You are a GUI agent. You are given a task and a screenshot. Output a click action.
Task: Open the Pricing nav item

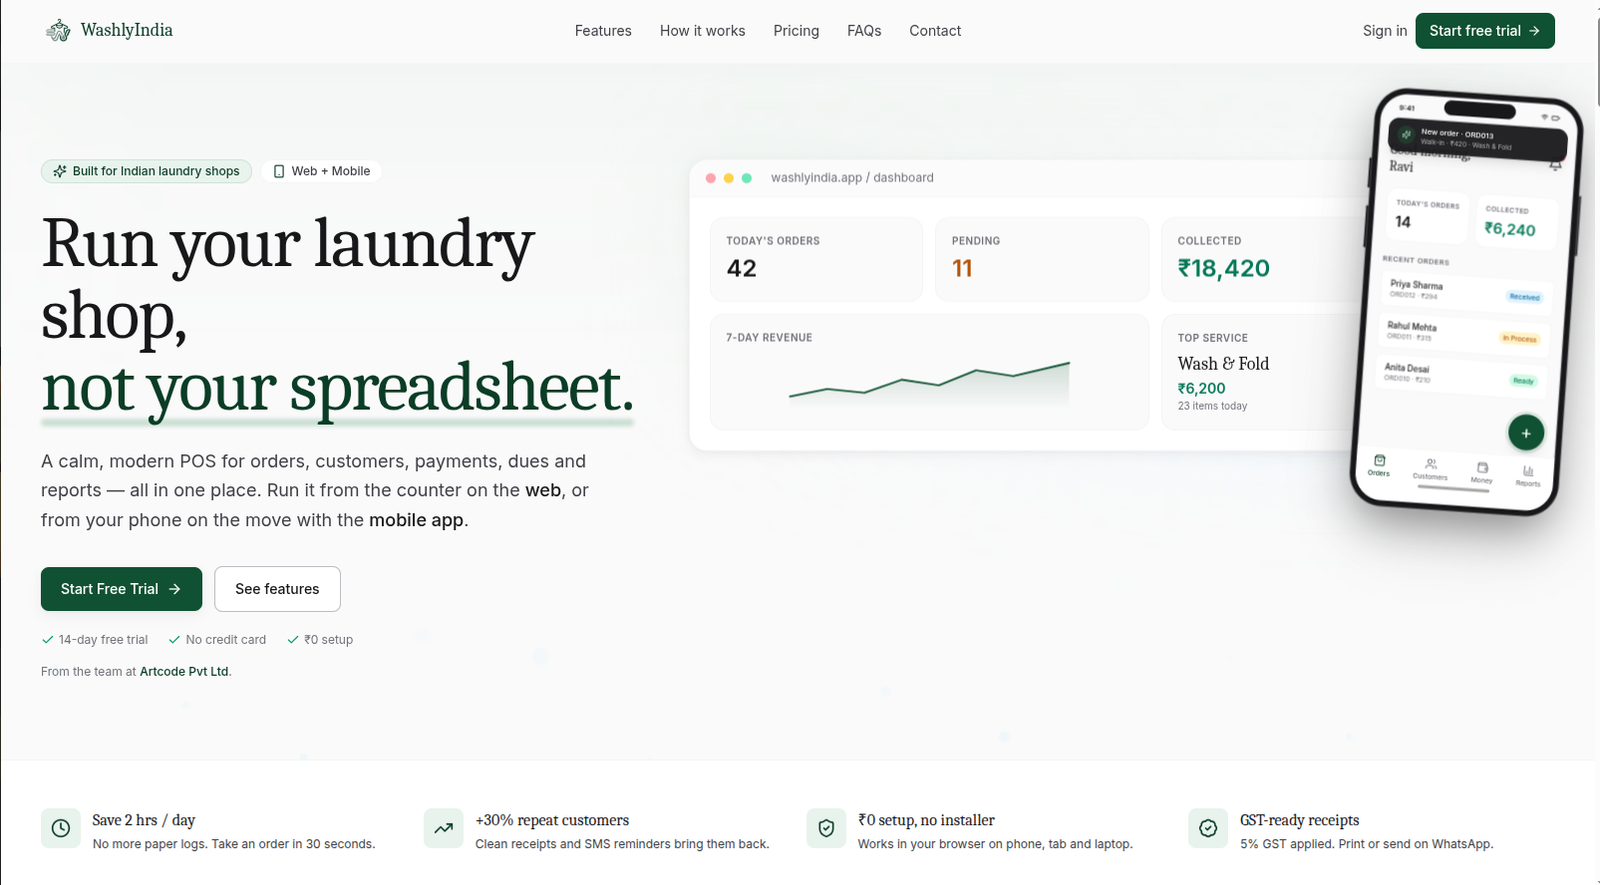[796, 31]
